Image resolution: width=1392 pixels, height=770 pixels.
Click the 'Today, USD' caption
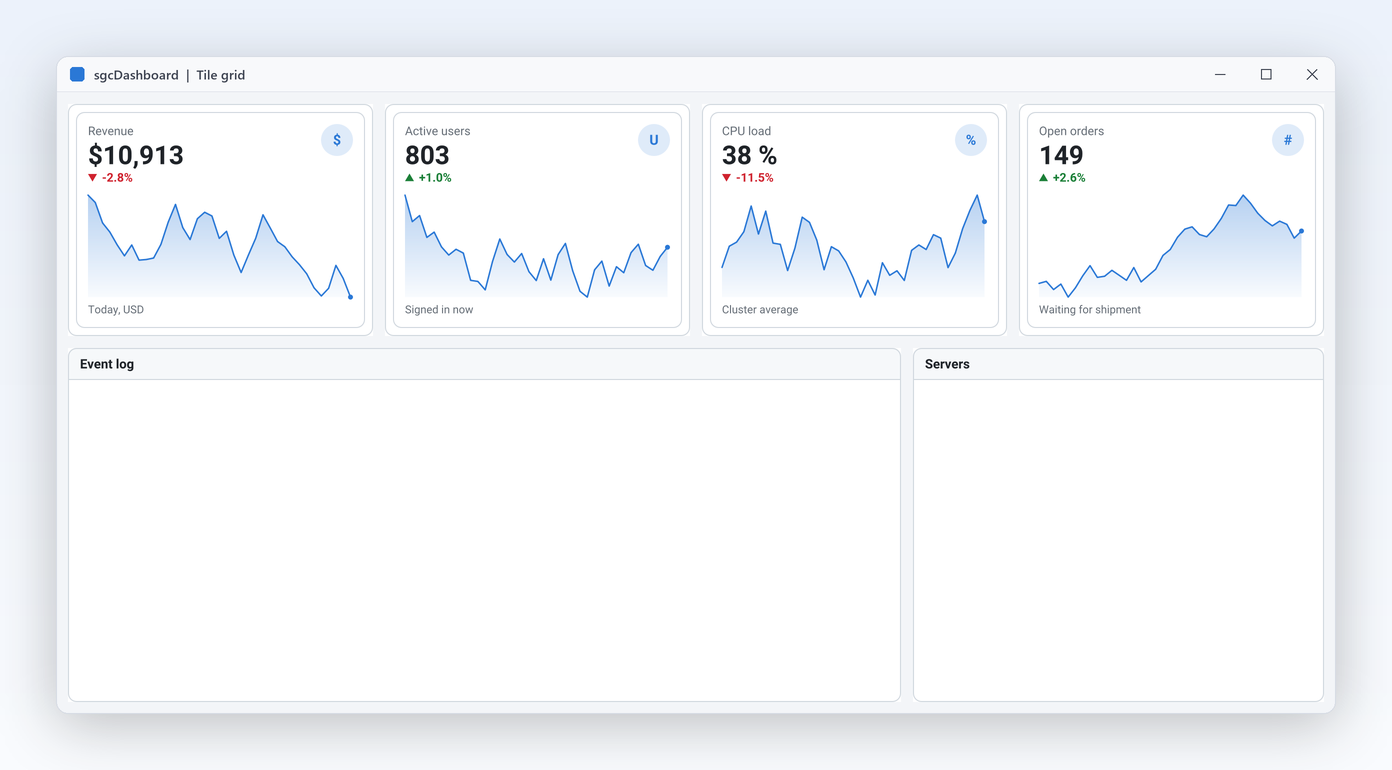click(116, 310)
